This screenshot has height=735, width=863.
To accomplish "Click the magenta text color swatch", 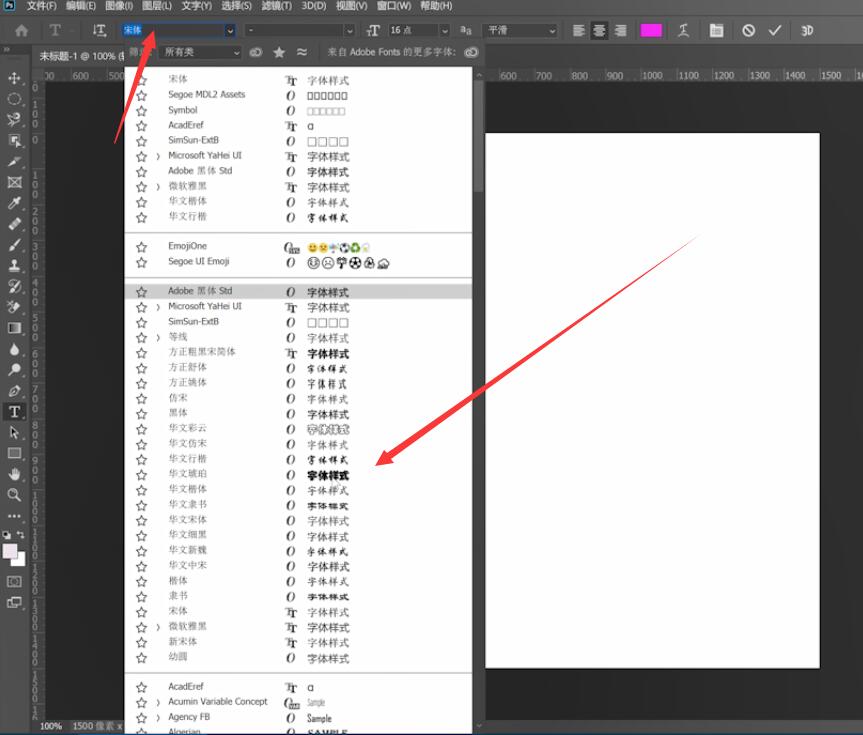I will 651,30.
